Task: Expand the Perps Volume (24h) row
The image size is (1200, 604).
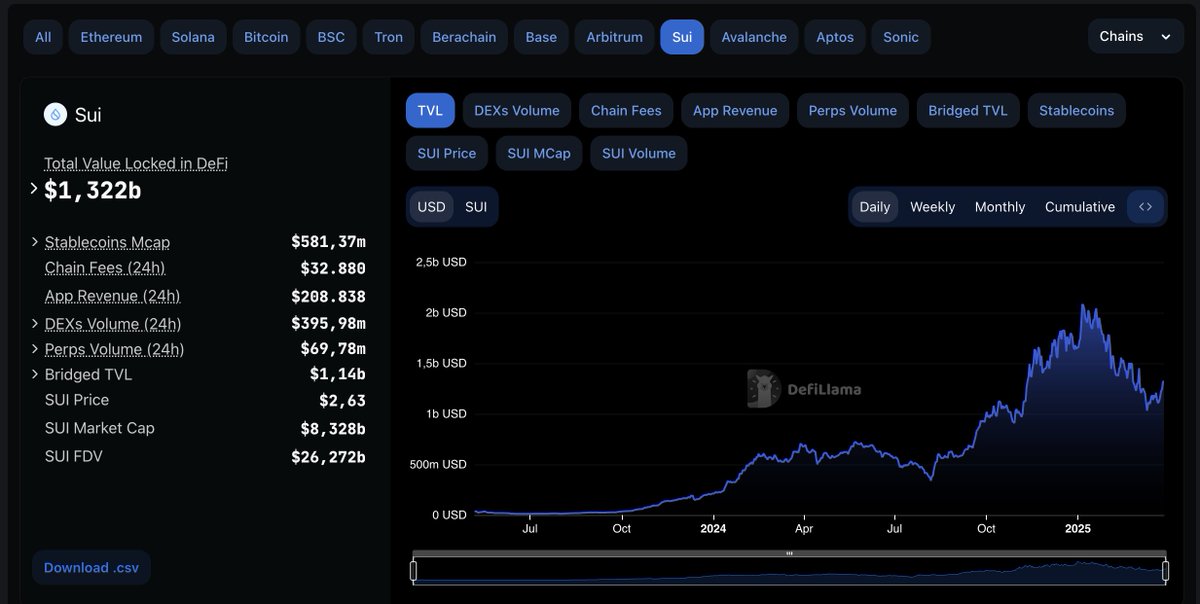Action: pyautogui.click(x=33, y=348)
